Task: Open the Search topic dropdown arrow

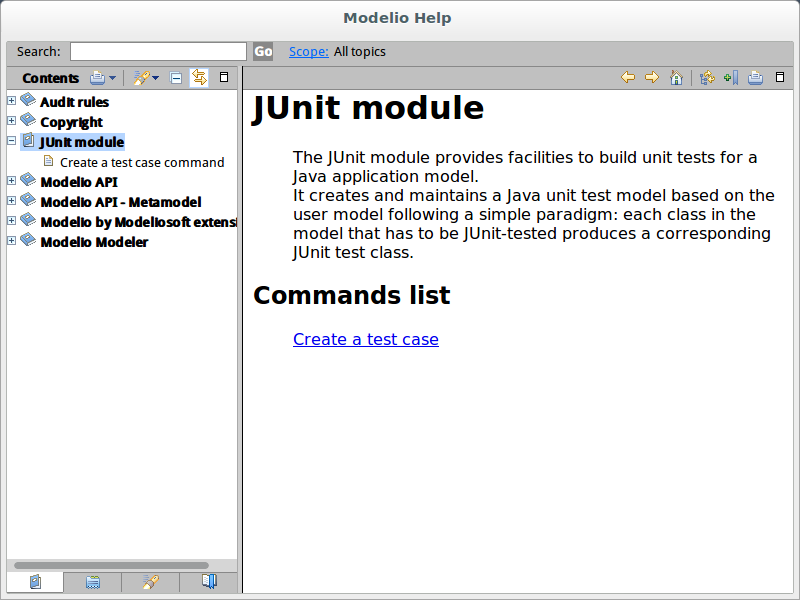Action: pos(156,78)
